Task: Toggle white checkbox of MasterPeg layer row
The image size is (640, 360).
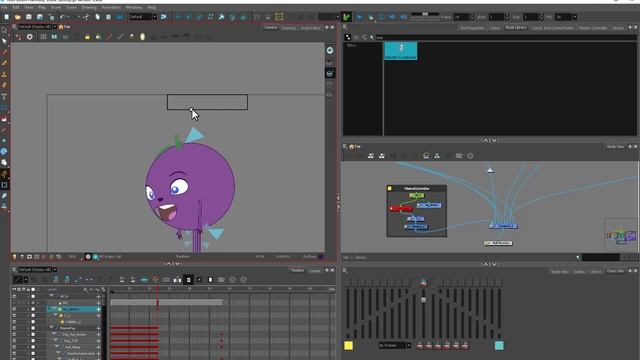Action: point(33,328)
